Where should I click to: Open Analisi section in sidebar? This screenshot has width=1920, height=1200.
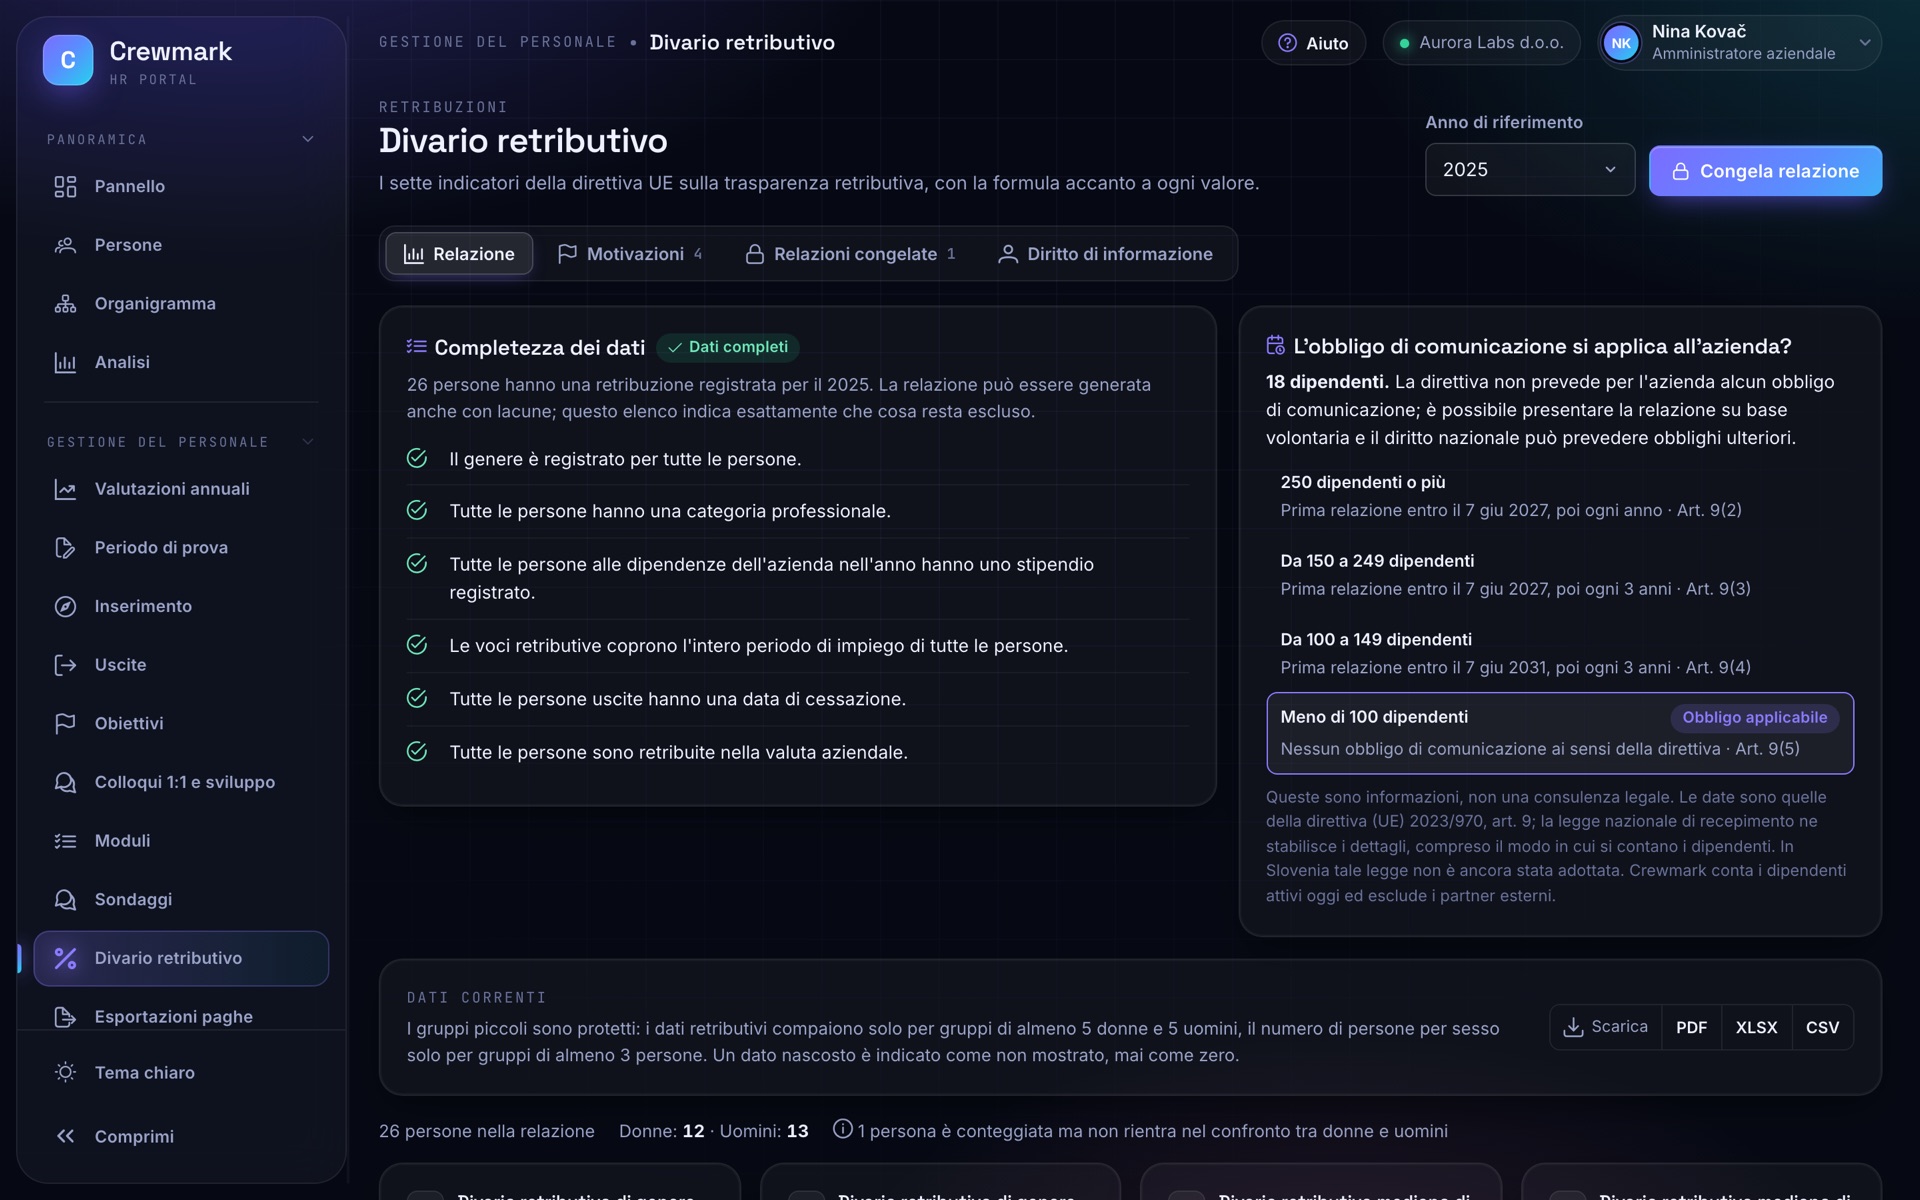(x=181, y=362)
